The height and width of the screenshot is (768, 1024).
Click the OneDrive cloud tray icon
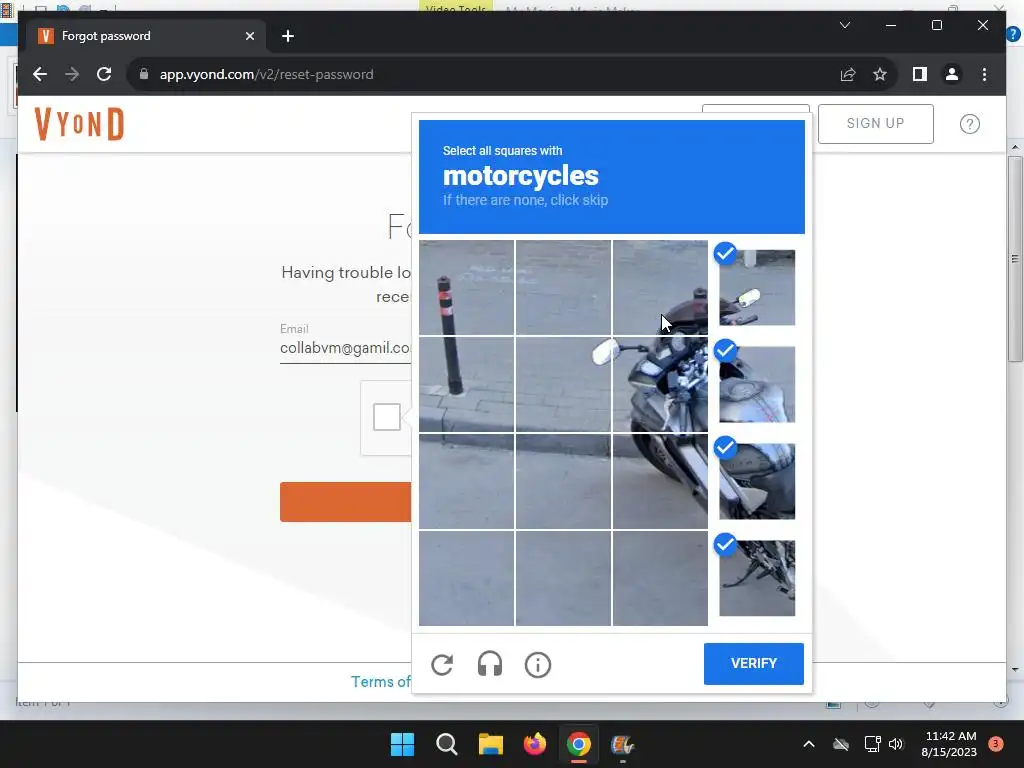[841, 744]
